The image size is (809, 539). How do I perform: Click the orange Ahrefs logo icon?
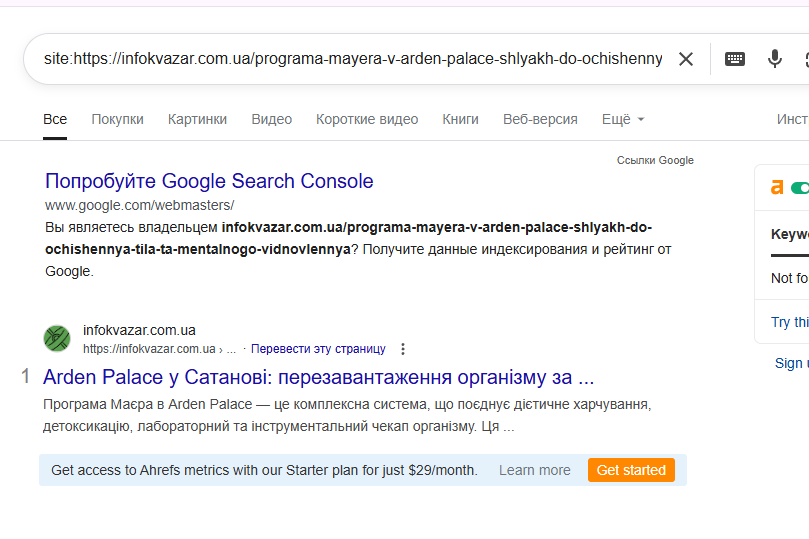point(777,188)
